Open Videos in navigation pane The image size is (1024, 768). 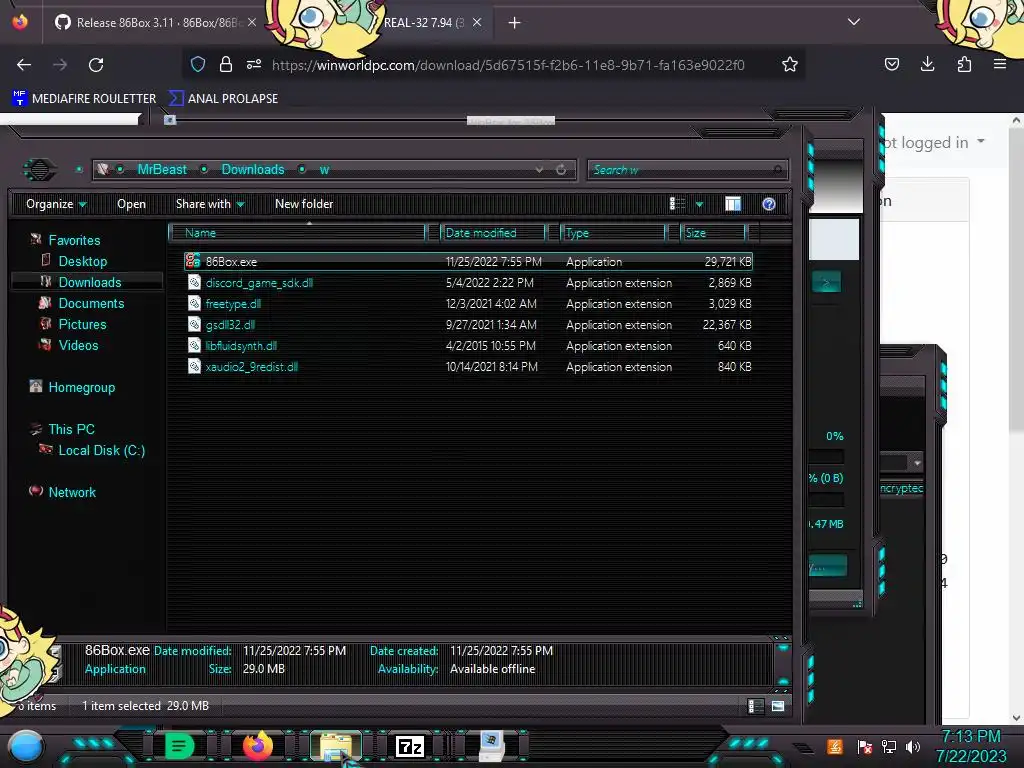point(78,345)
